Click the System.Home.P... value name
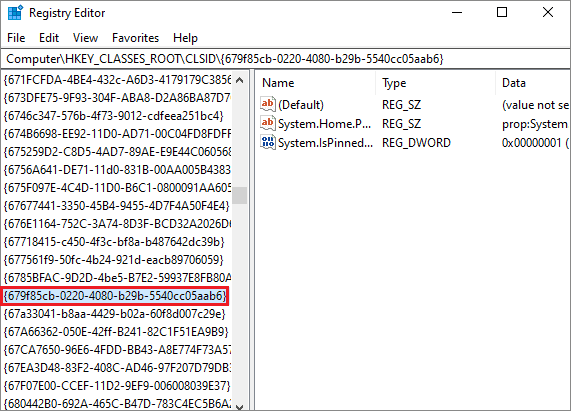 tap(324, 124)
